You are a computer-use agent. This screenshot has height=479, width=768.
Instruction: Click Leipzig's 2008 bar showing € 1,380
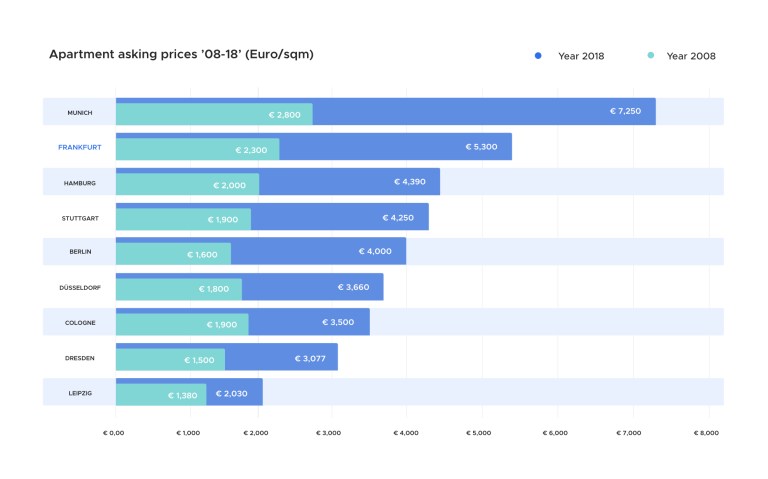click(161, 395)
